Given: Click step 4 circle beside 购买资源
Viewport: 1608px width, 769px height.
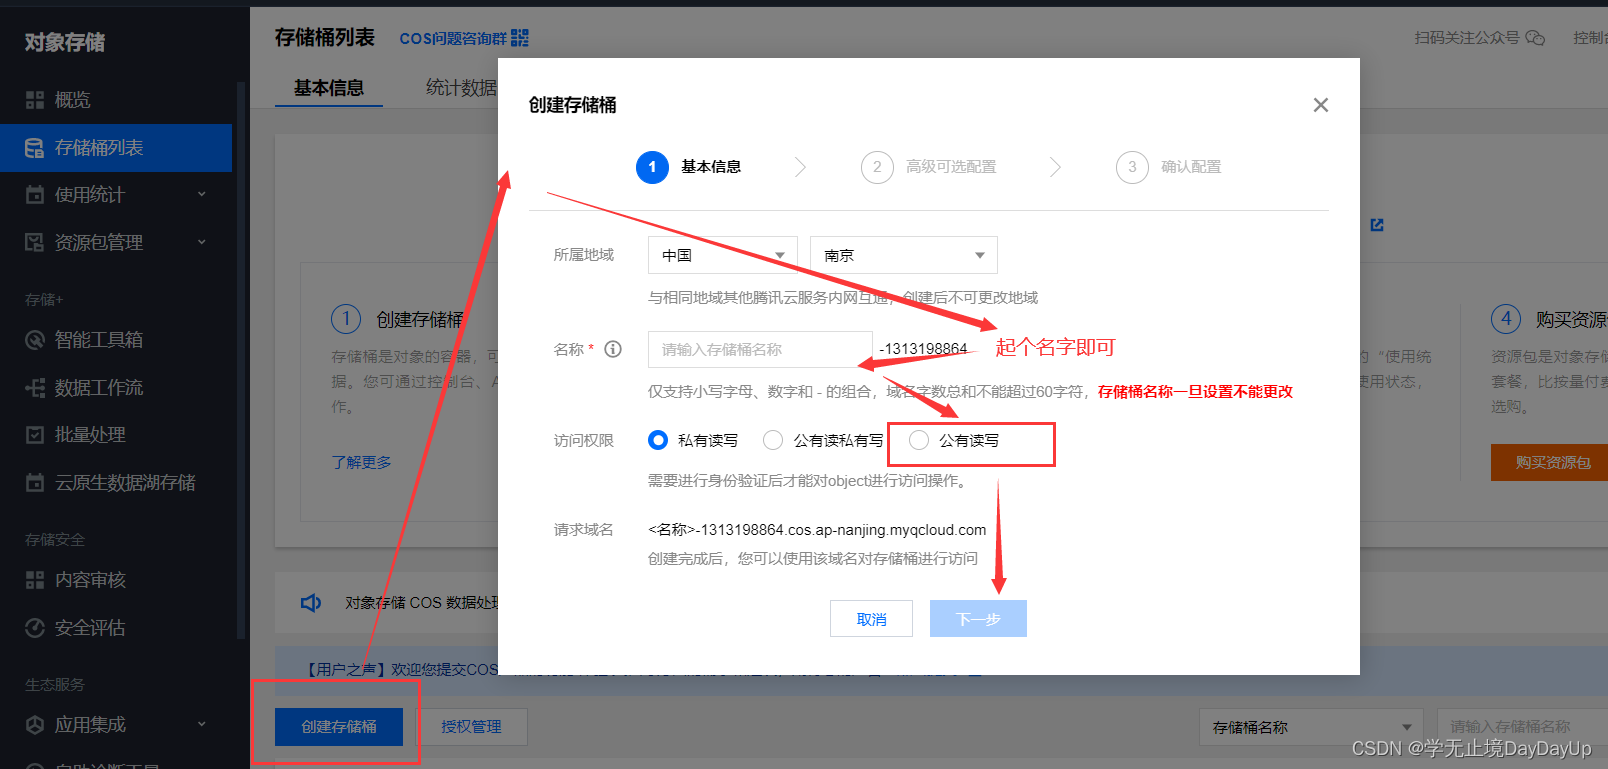Looking at the screenshot, I should tap(1506, 320).
